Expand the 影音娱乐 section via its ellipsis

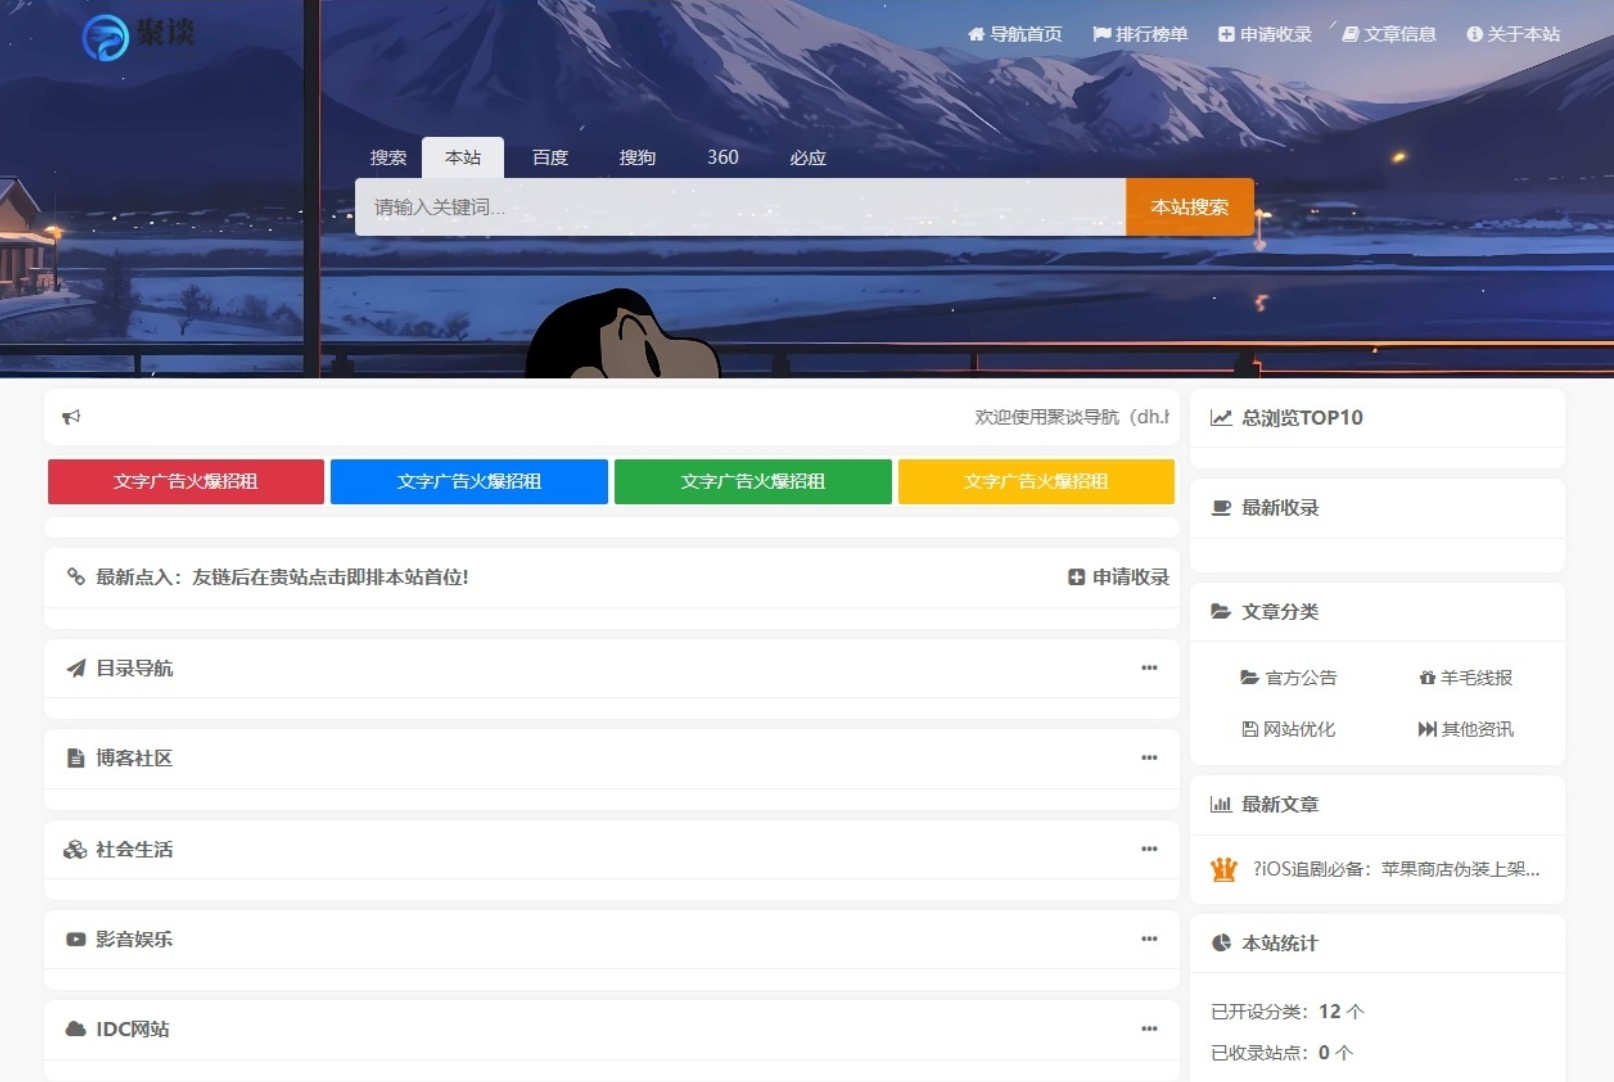[1149, 939]
